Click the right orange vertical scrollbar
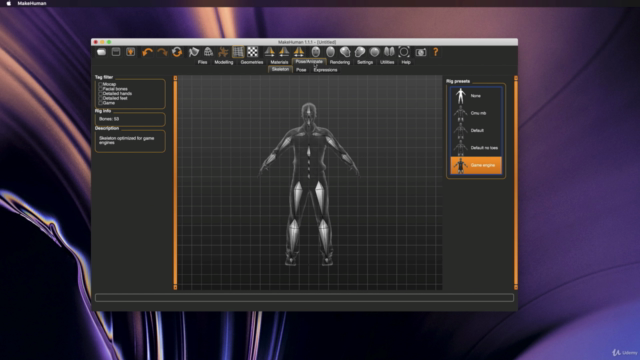Screen dimensions: 640x360 click(x=516, y=182)
